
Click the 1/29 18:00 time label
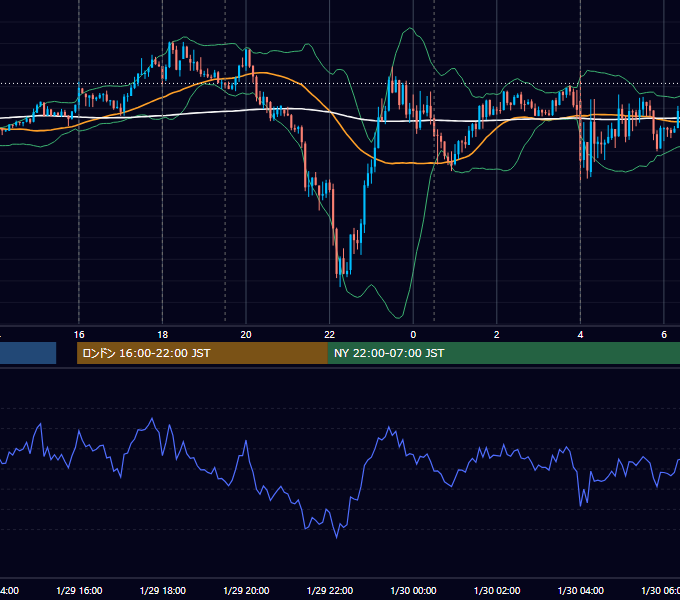[163, 590]
